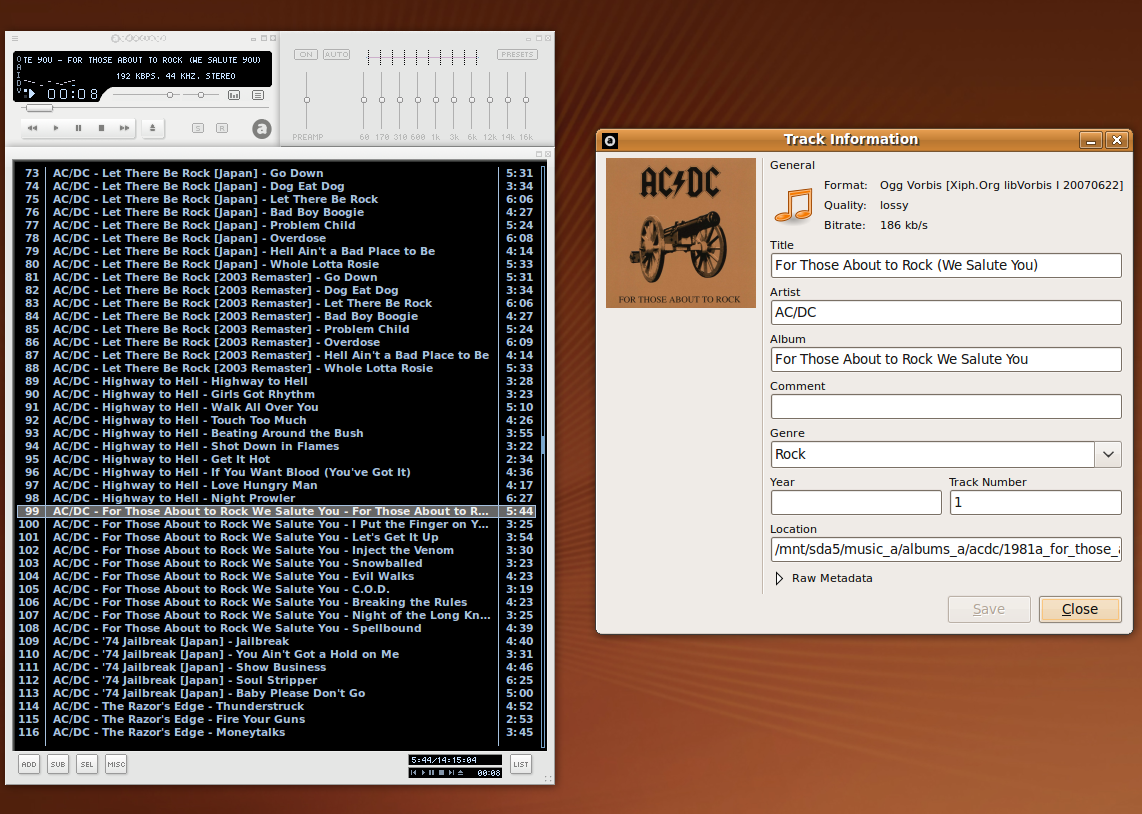The height and width of the screenshot is (814, 1142).
Task: Toggle the equalizer window button in the player
Action: 234,95
